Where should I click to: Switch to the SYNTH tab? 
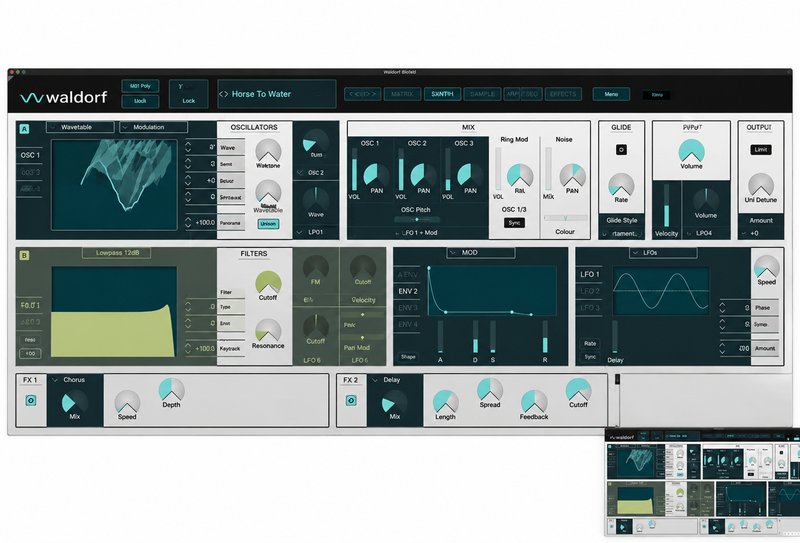pyautogui.click(x=442, y=94)
